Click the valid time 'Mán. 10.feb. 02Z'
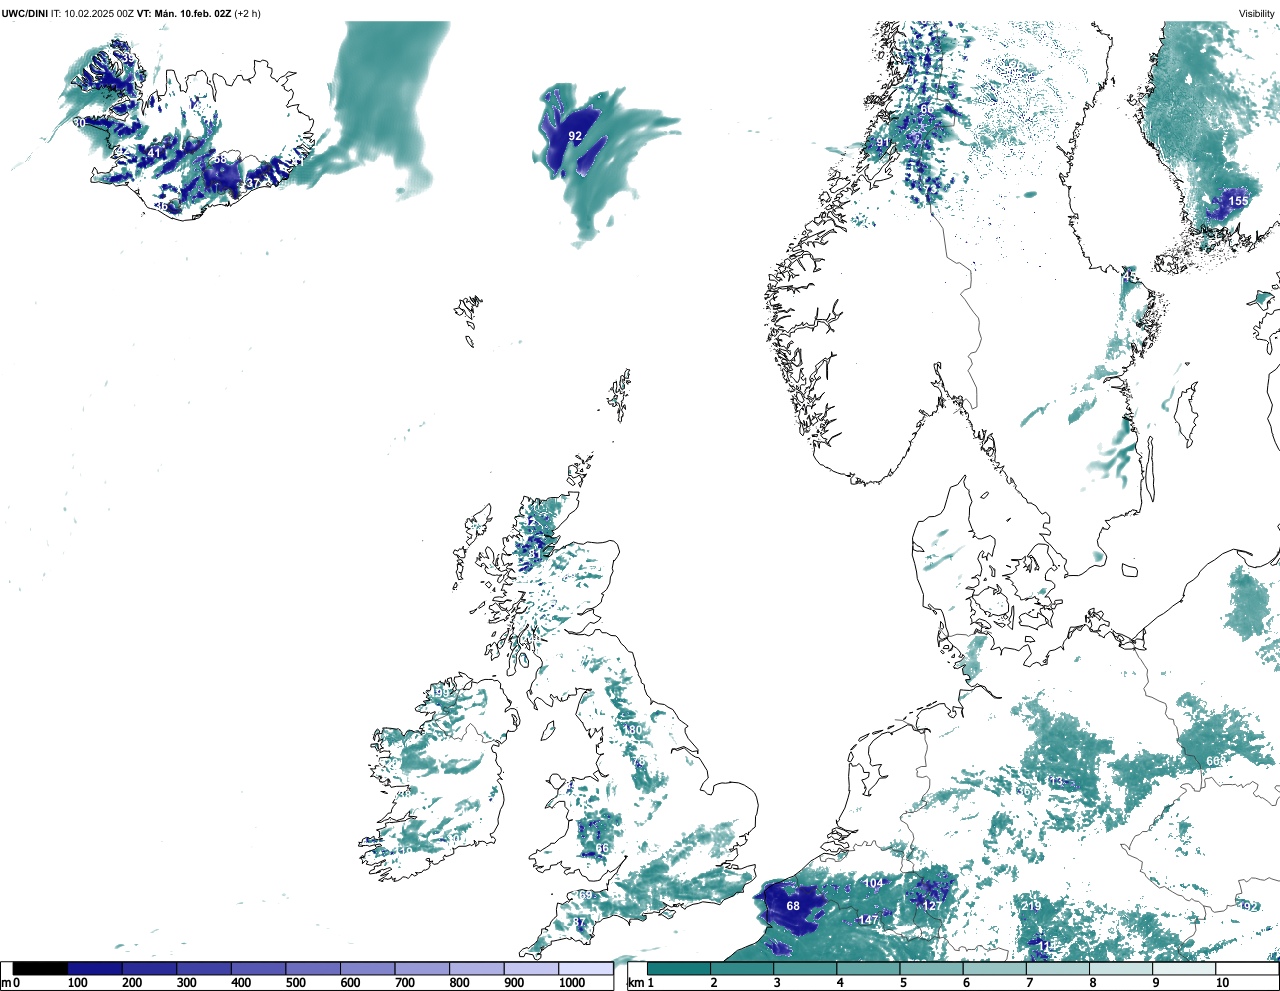 [193, 14]
